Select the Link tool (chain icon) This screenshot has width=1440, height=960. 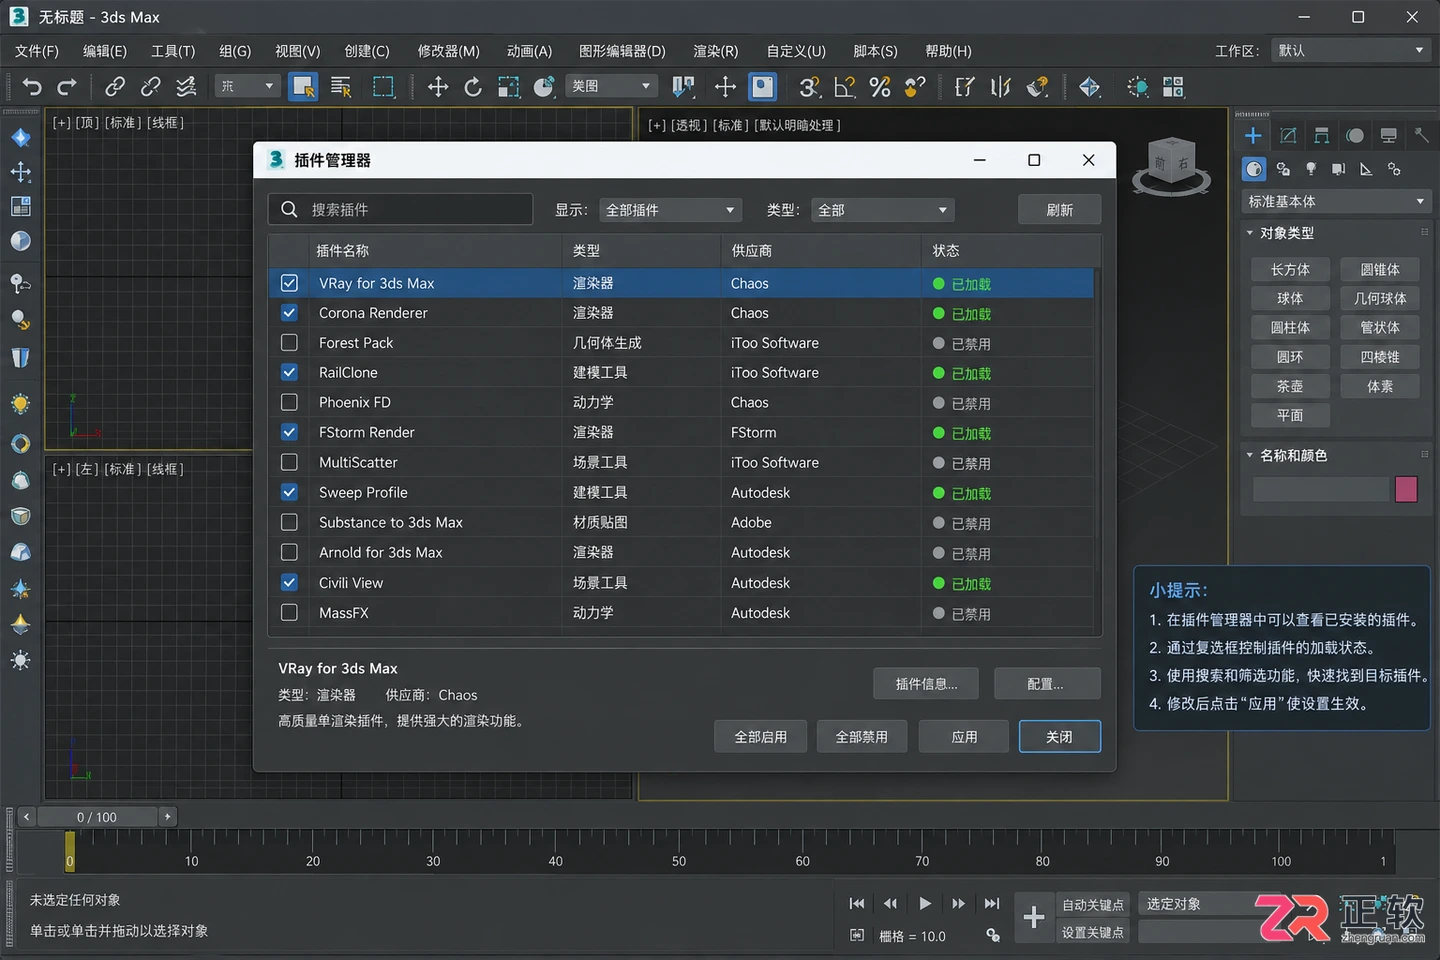(x=115, y=87)
